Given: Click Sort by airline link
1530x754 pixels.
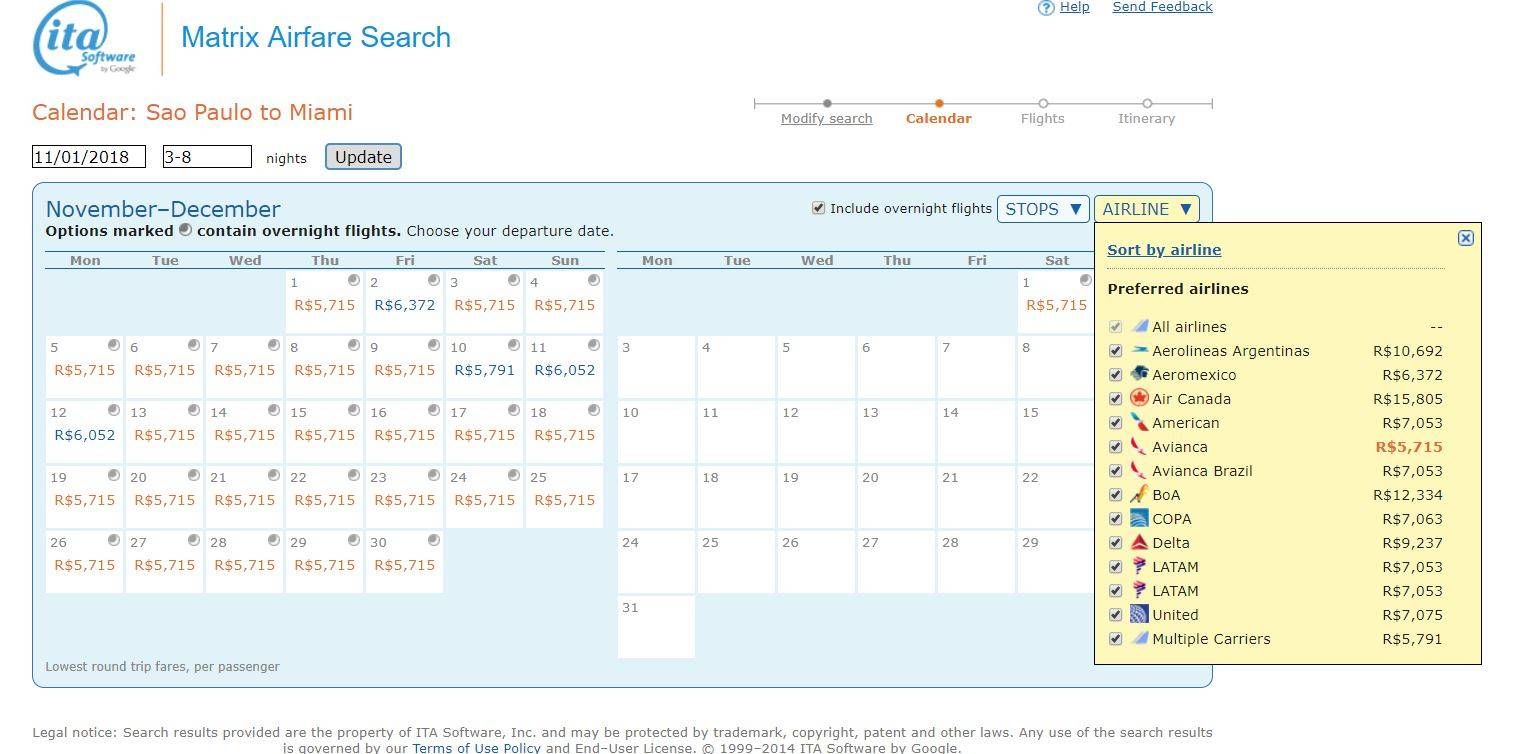Looking at the screenshot, I should [x=1164, y=250].
